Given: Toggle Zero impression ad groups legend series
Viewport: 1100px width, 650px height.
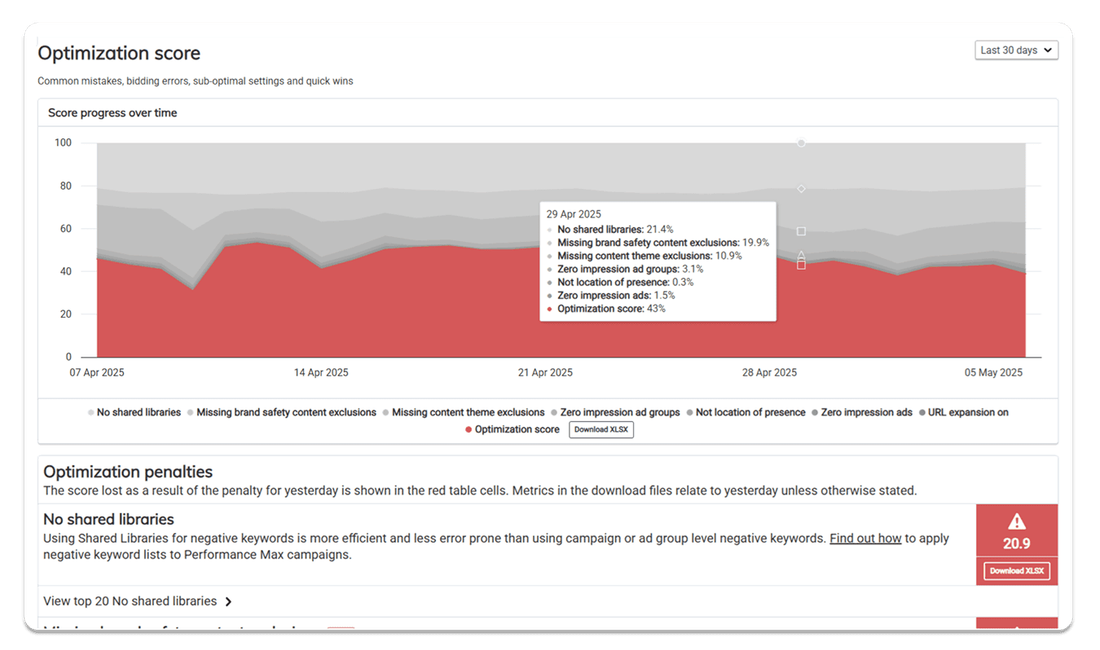Looking at the screenshot, I should pos(615,412).
